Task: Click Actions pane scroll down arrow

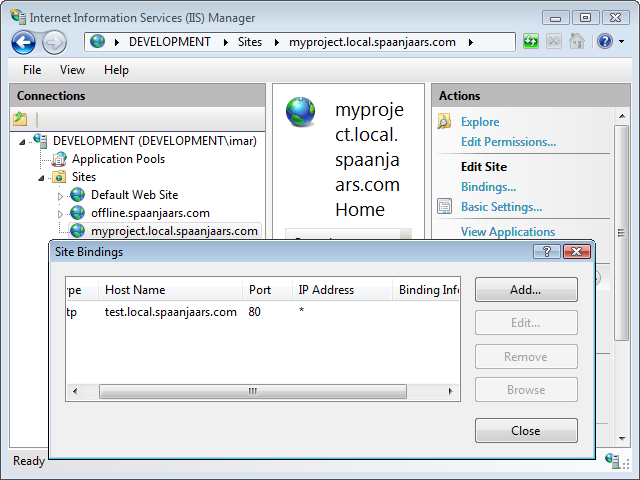Action: pyautogui.click(x=622, y=439)
